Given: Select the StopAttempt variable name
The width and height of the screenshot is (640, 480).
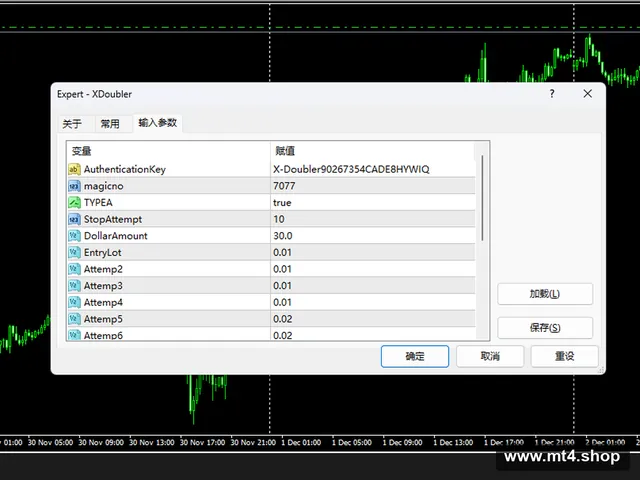Looking at the screenshot, I should [x=113, y=219].
